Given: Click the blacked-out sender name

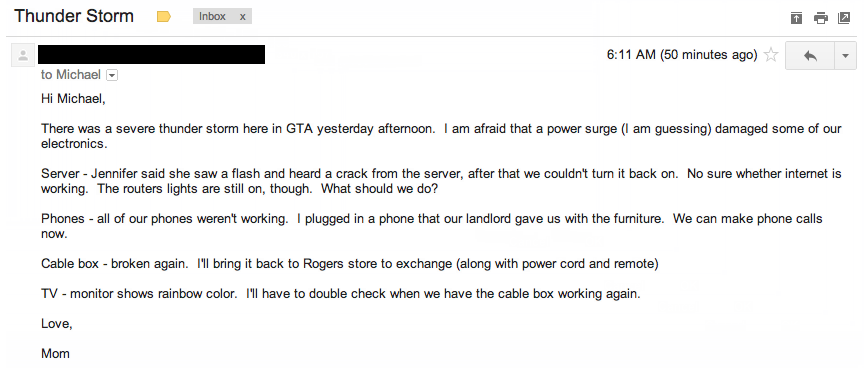Looking at the screenshot, I should tap(152, 55).
